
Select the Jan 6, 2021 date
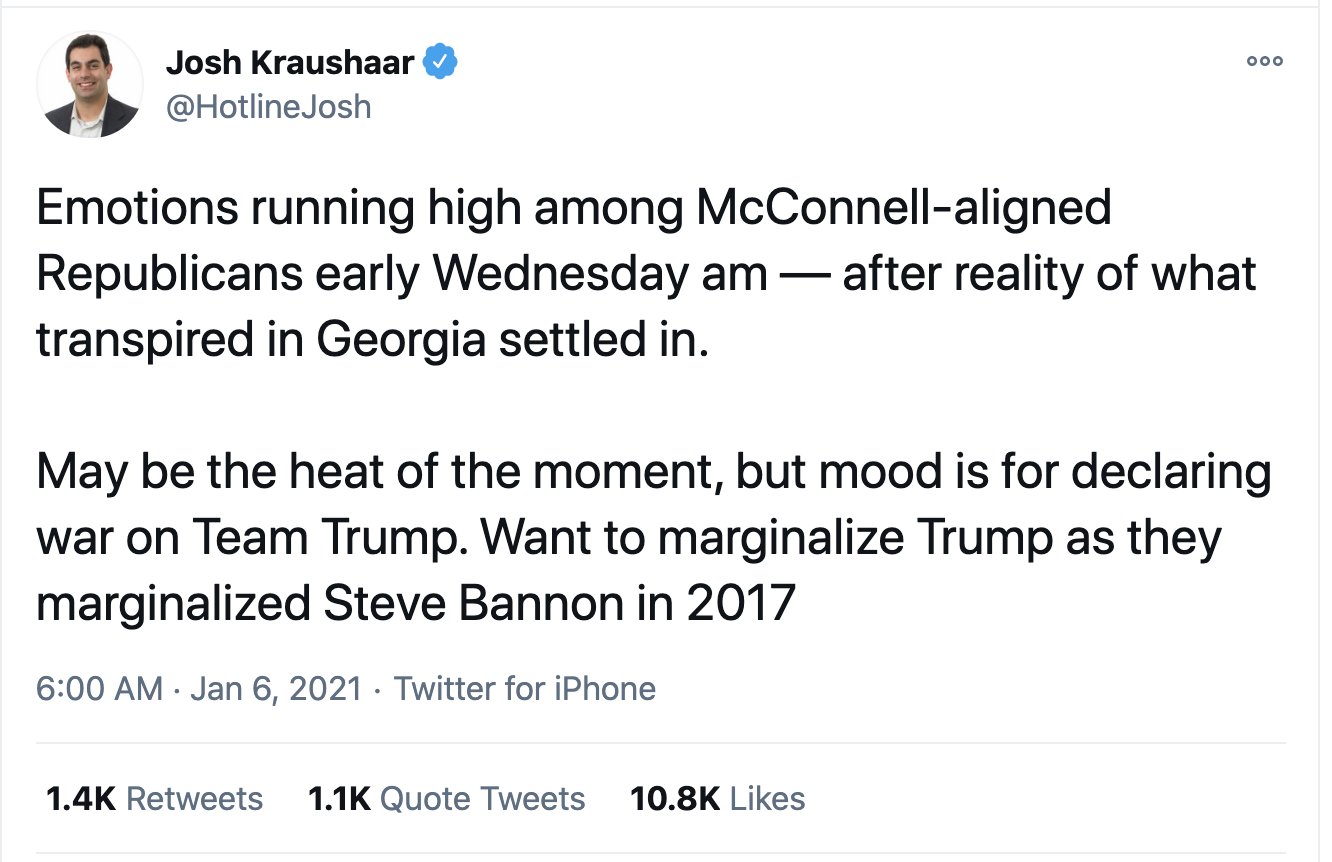click(x=274, y=689)
